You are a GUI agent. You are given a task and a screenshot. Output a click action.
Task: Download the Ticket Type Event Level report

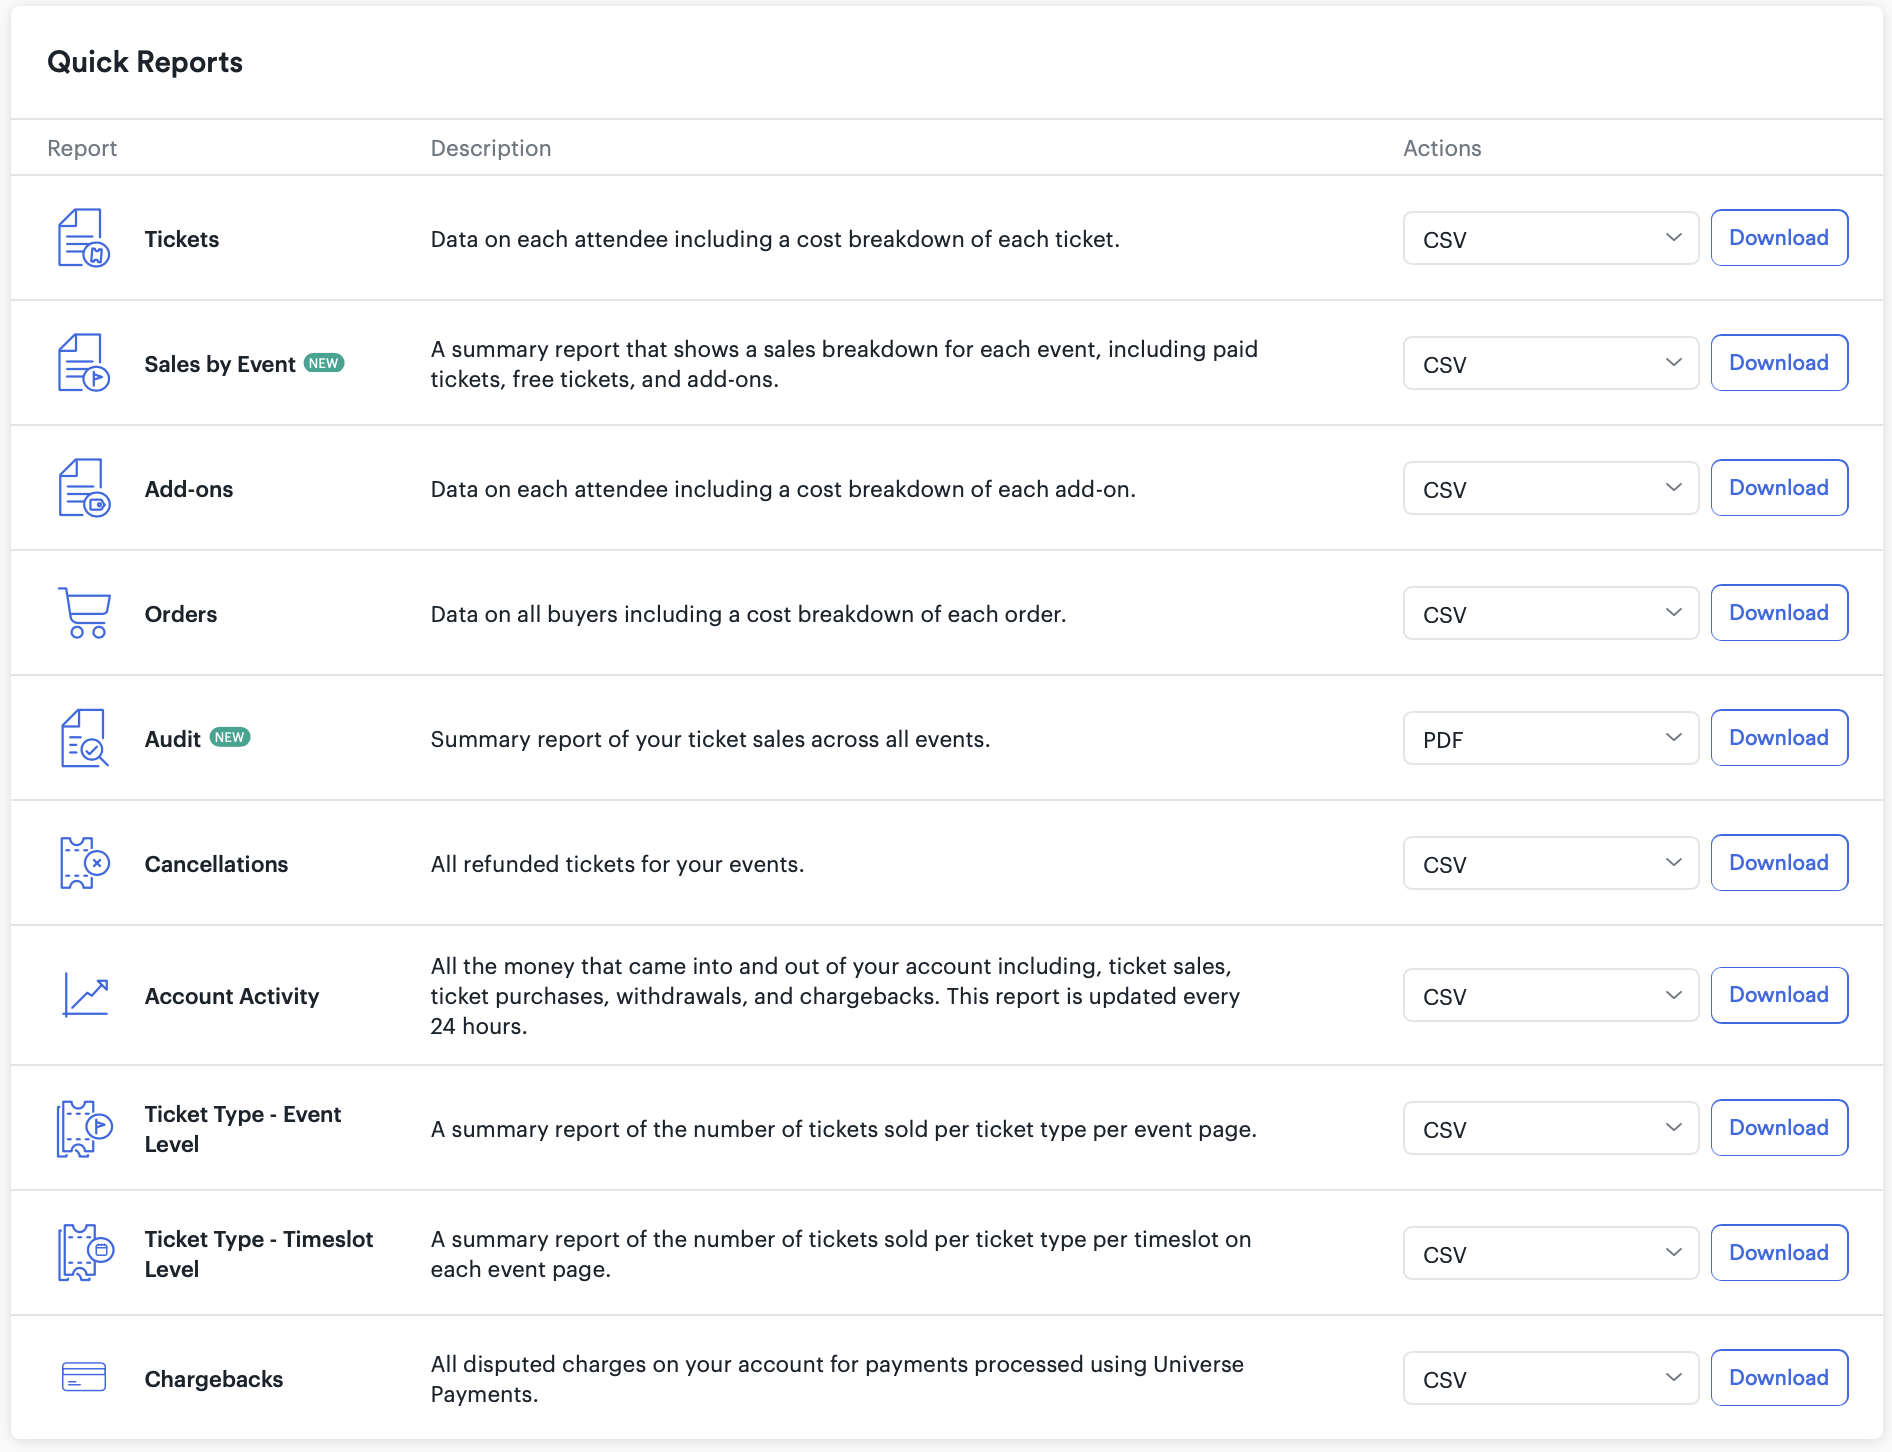pyautogui.click(x=1778, y=1128)
